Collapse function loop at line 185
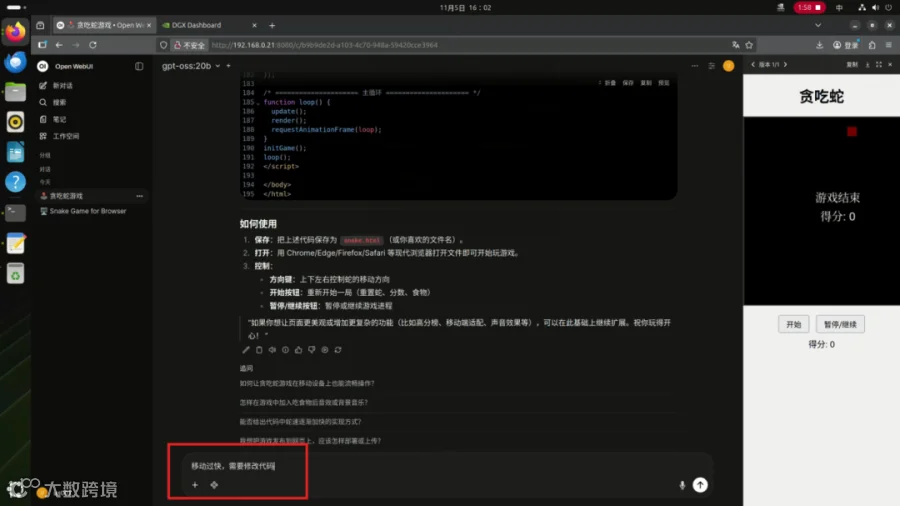The image size is (900, 506). point(258,103)
